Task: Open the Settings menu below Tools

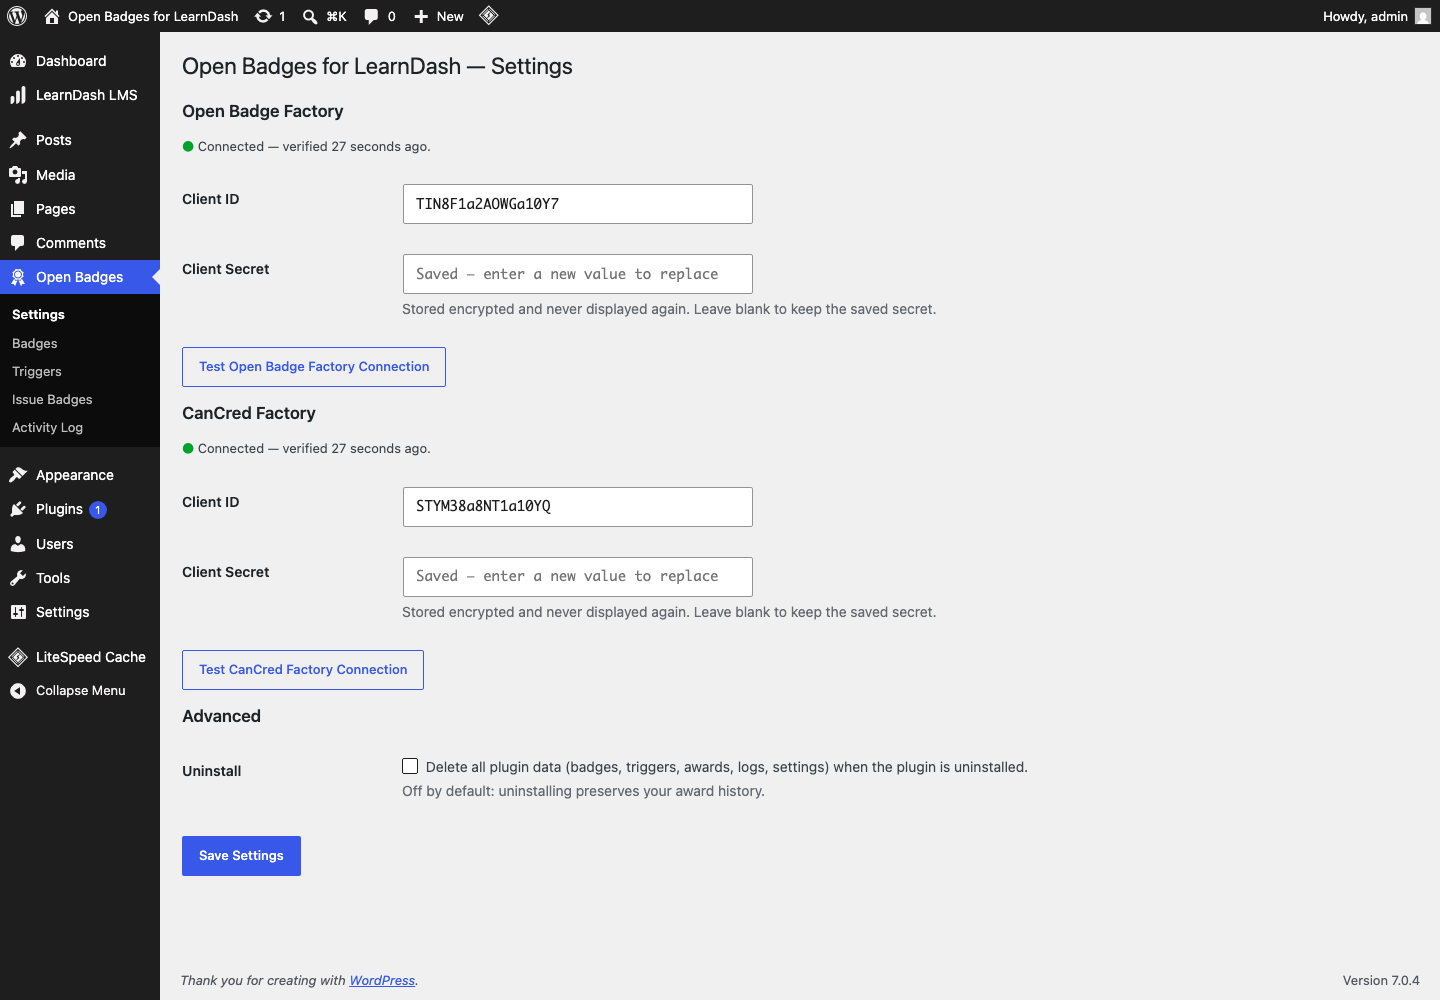Action: (x=80, y=612)
